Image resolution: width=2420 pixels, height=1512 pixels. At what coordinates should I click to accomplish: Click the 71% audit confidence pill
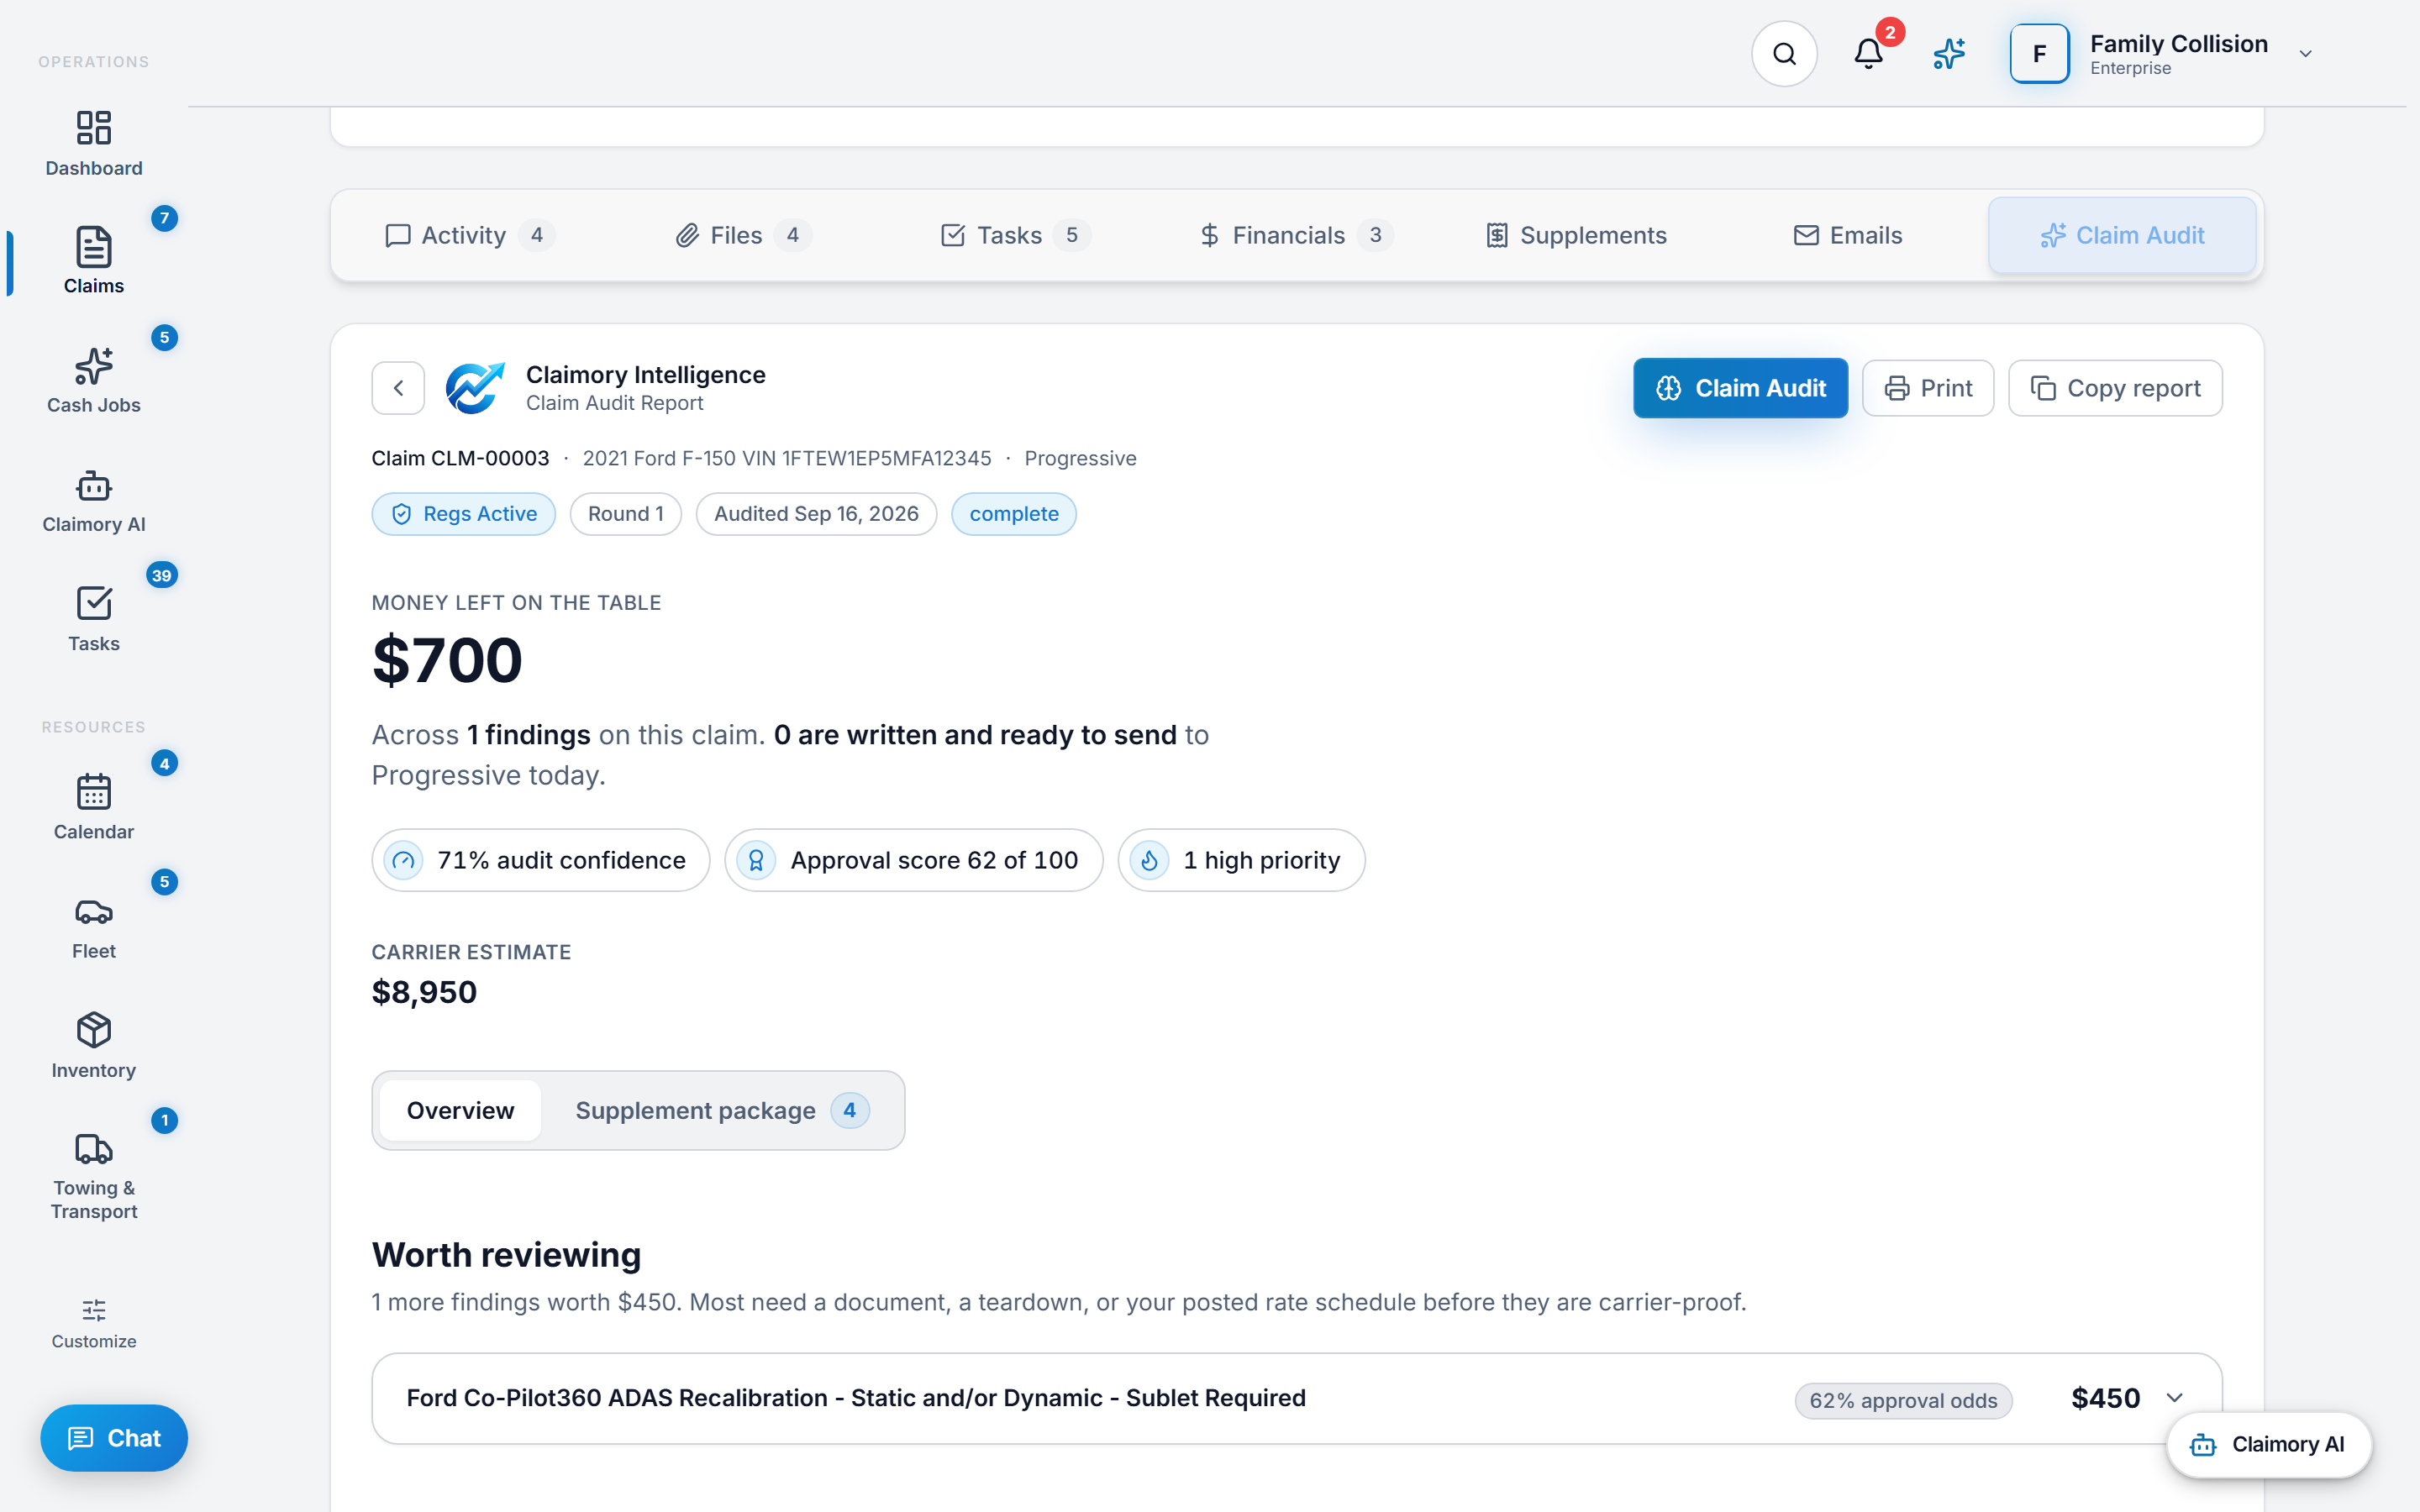(540, 860)
